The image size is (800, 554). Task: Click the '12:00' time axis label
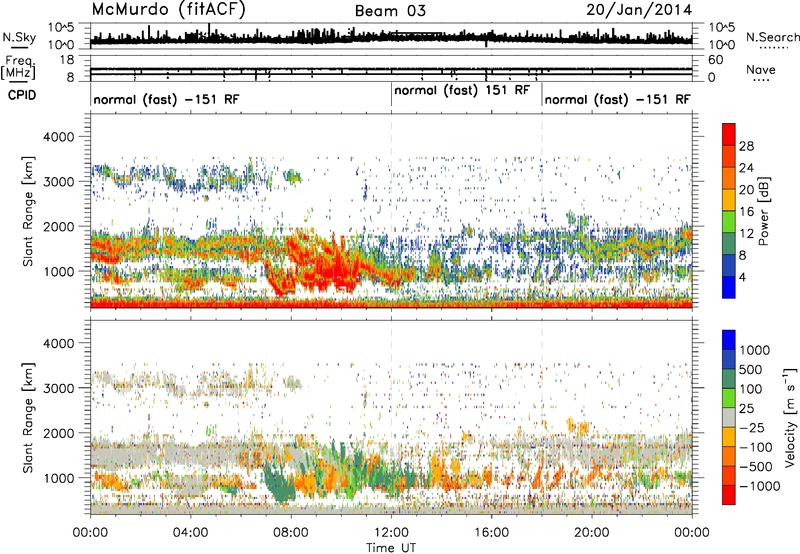(391, 533)
